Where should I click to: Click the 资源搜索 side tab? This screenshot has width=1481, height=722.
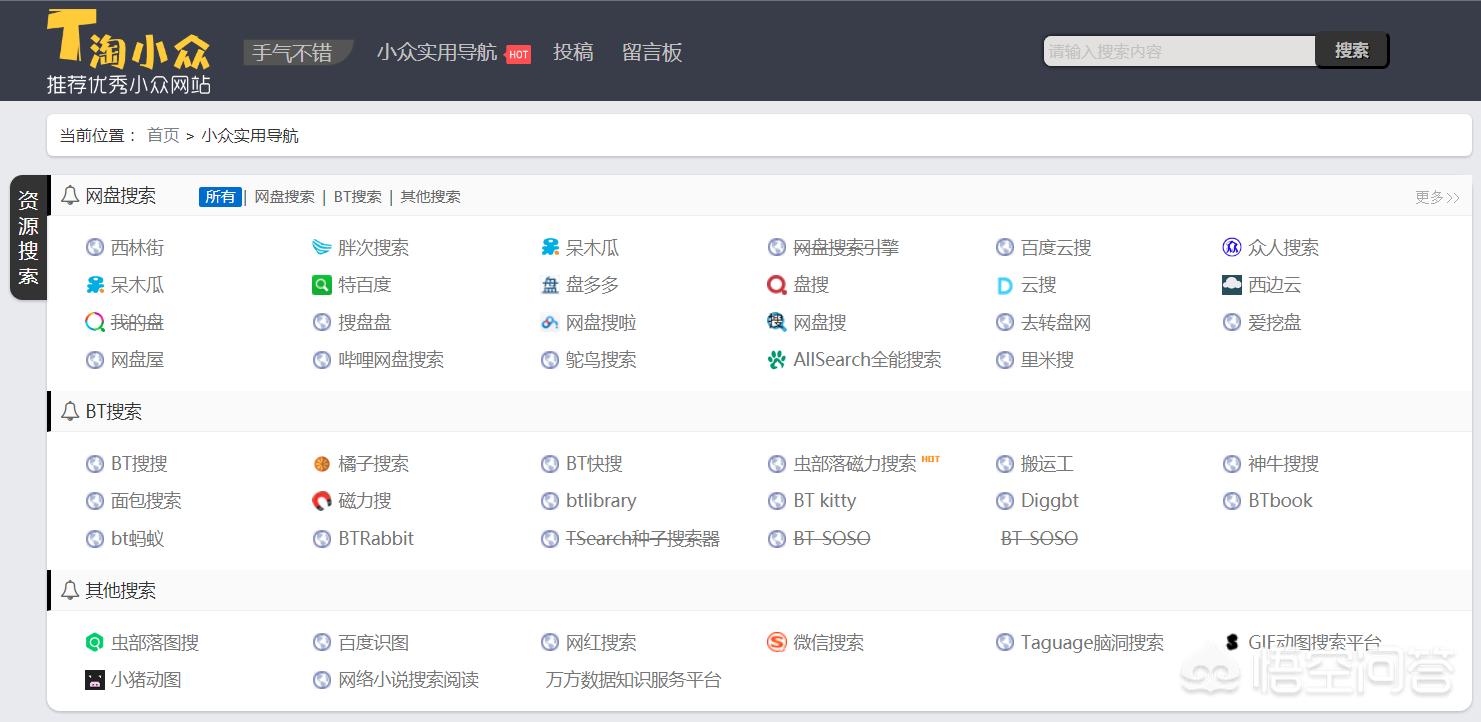click(28, 237)
